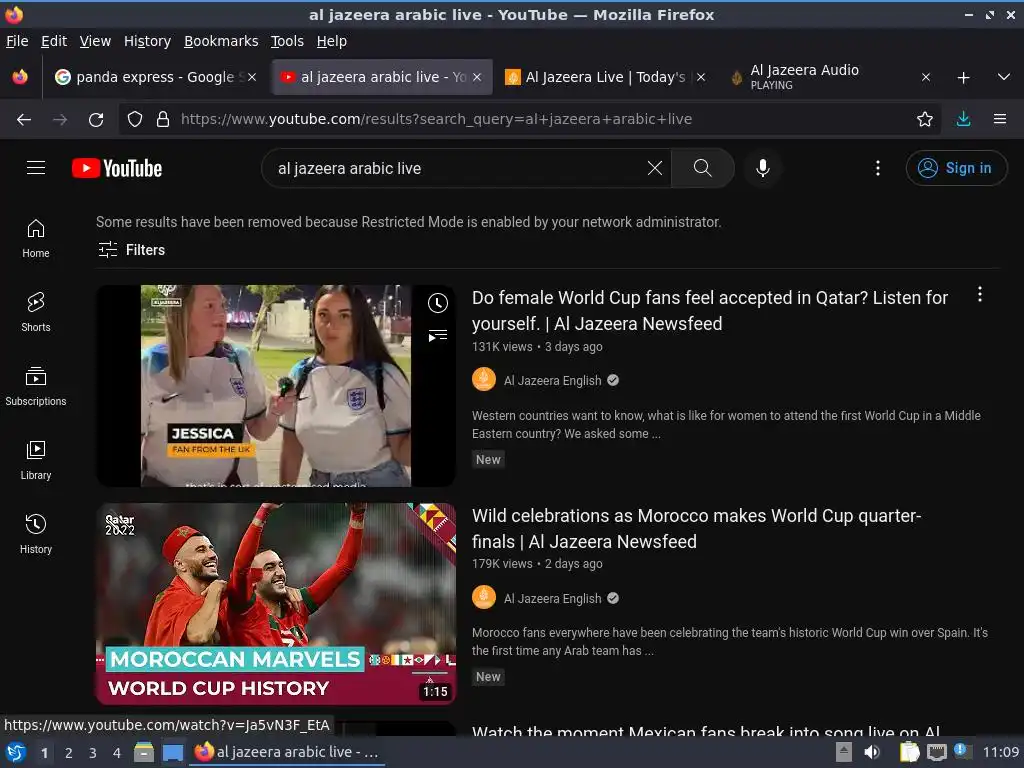
Task: Open a new tab with plus button
Action: tap(963, 78)
